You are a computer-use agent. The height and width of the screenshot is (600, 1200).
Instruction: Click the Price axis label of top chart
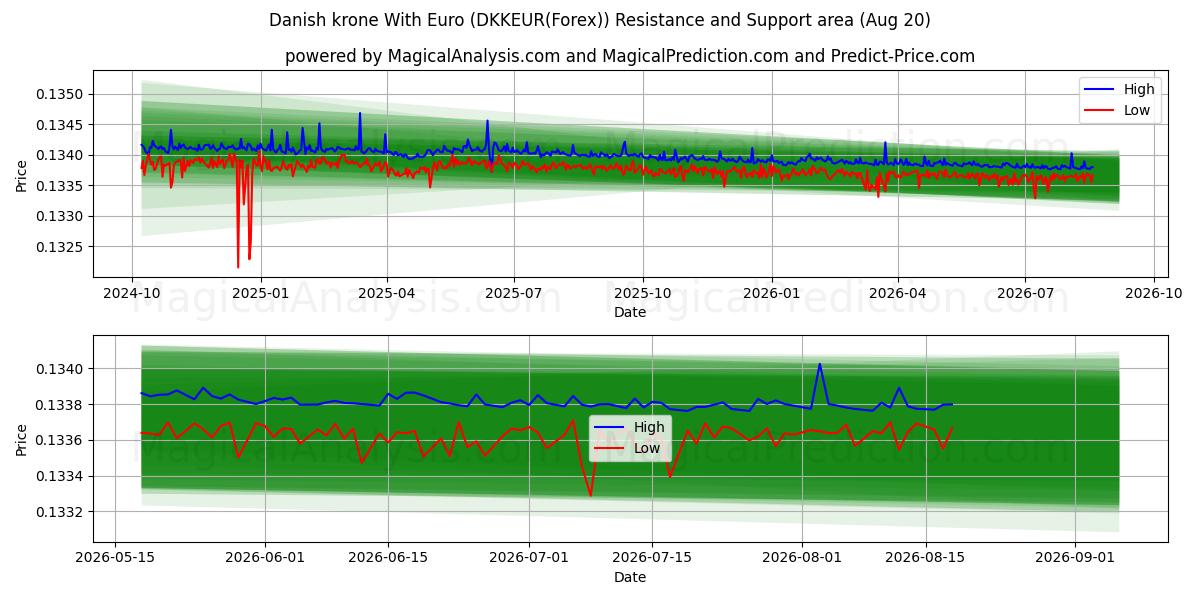tap(22, 173)
